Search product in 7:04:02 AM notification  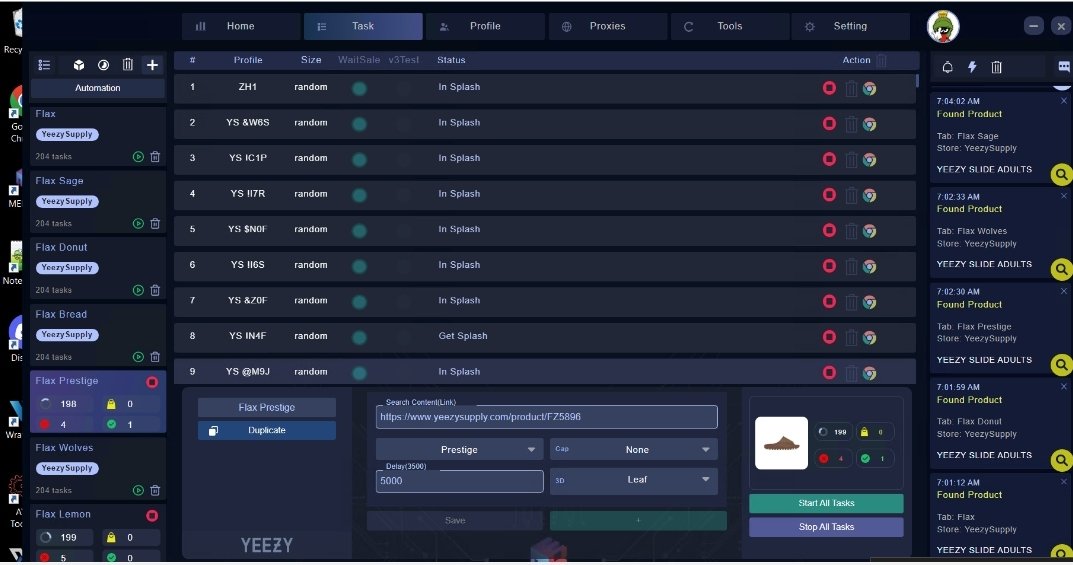1061,174
